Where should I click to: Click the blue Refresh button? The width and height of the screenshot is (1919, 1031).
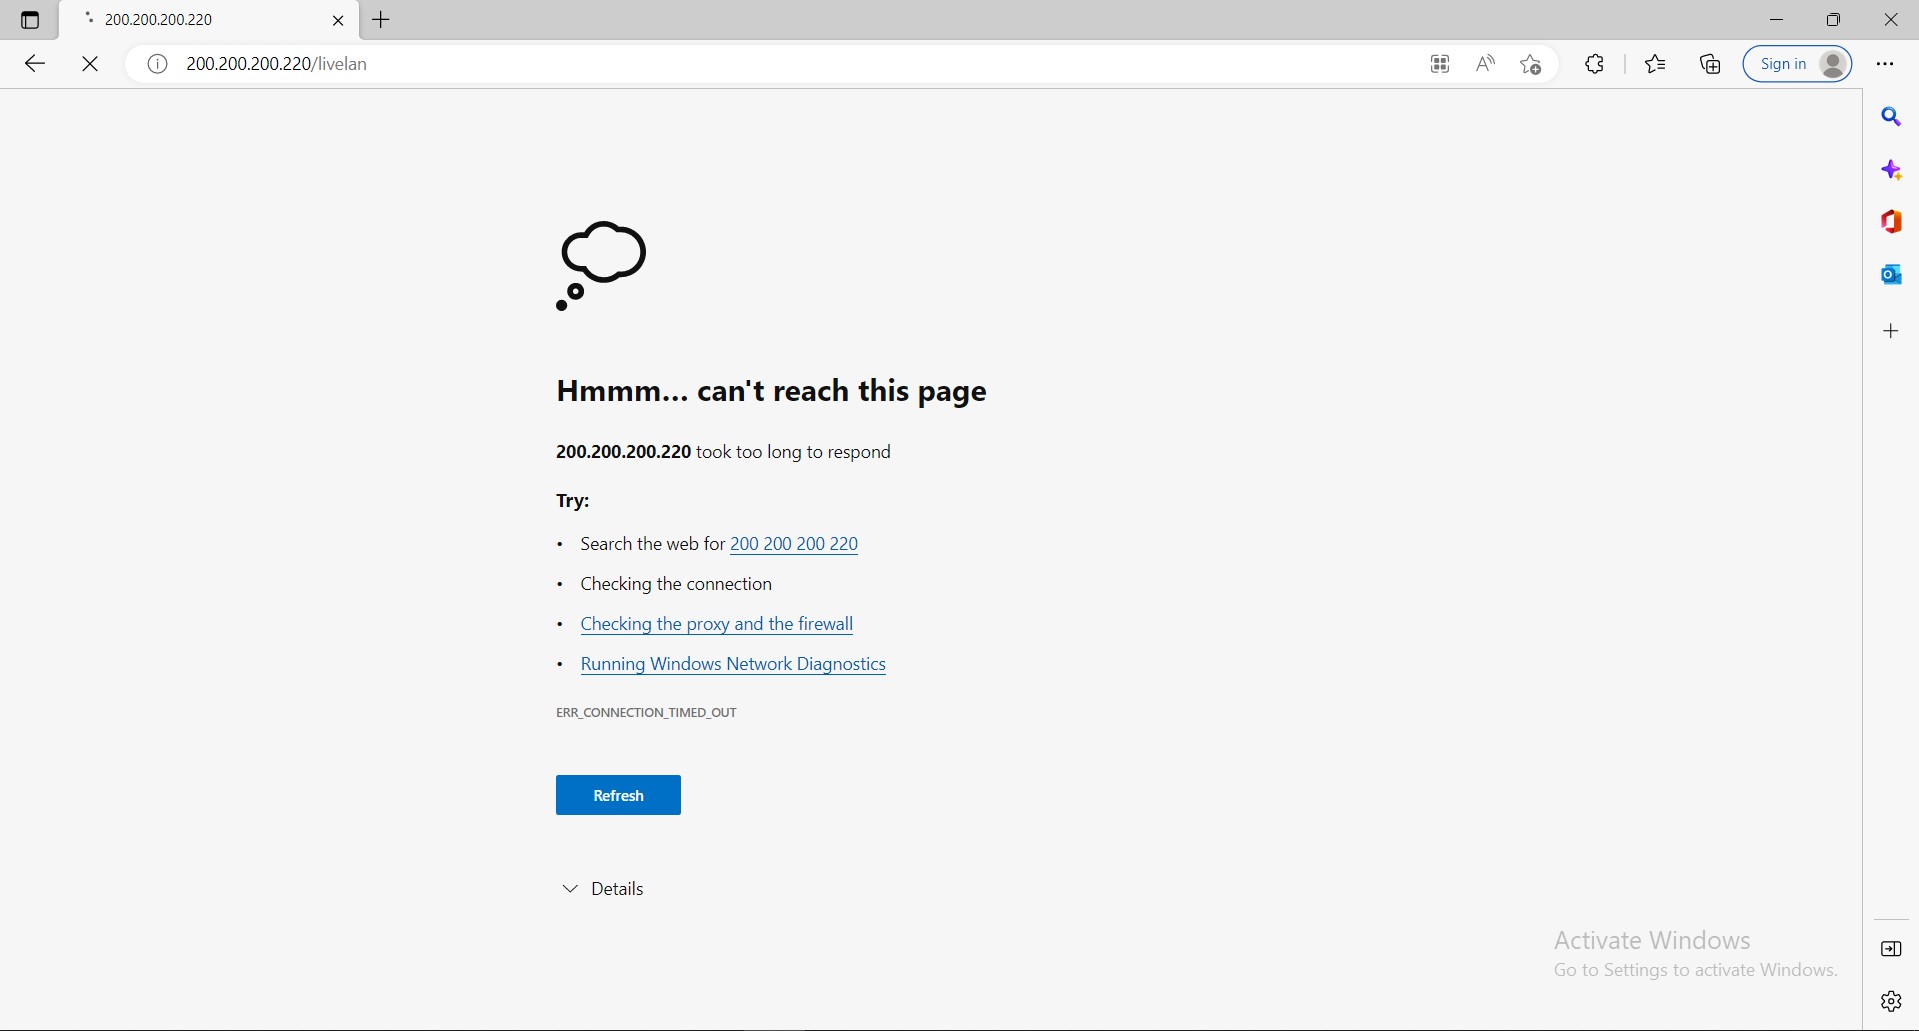click(x=618, y=795)
